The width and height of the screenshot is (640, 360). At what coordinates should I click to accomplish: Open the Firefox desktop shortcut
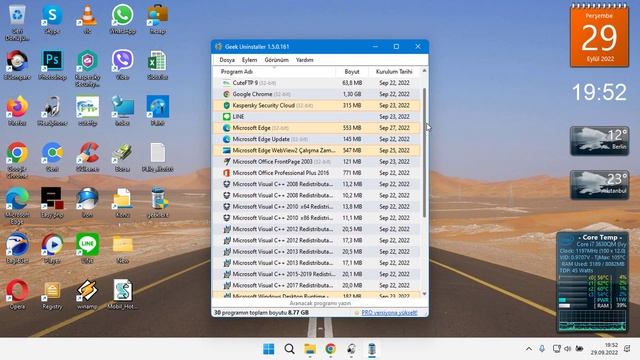(x=17, y=110)
